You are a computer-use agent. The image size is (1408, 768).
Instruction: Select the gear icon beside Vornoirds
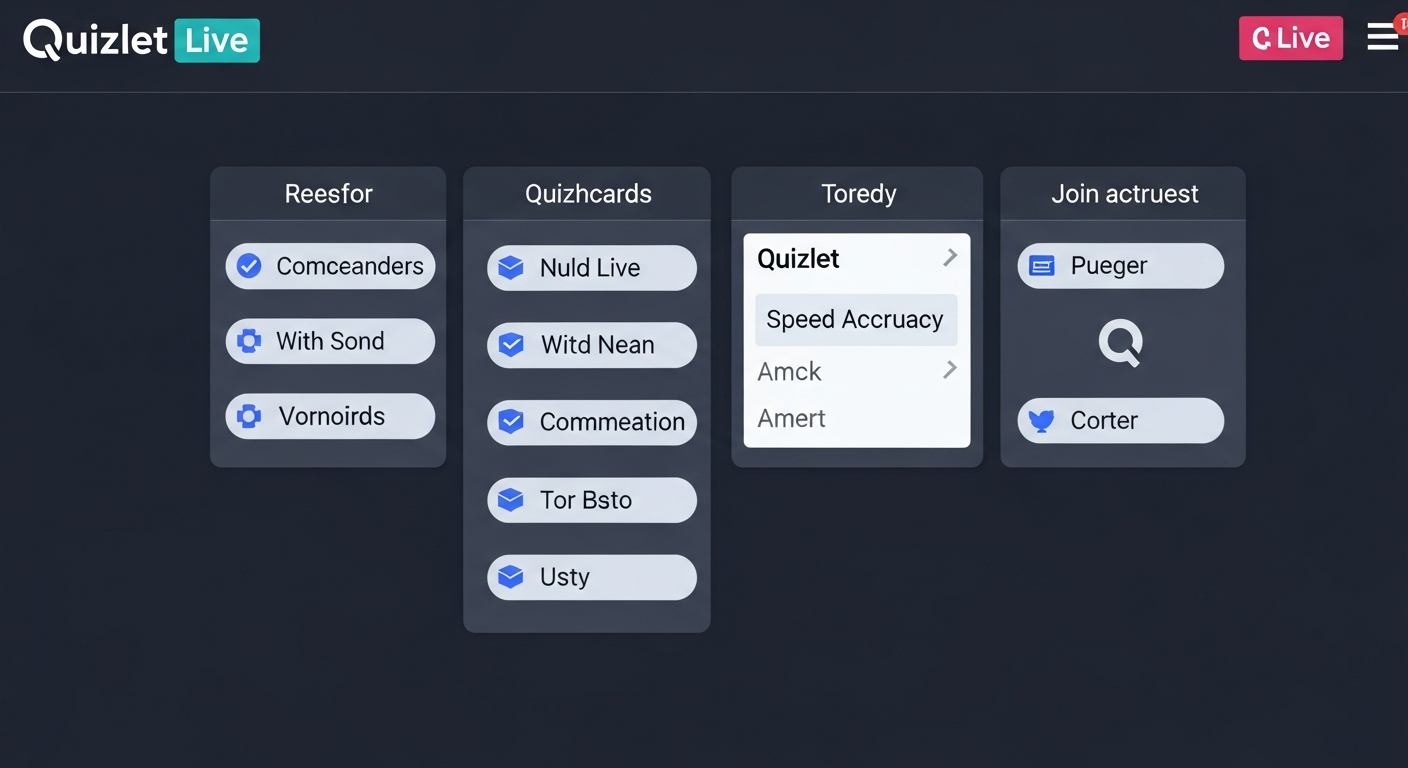click(248, 416)
